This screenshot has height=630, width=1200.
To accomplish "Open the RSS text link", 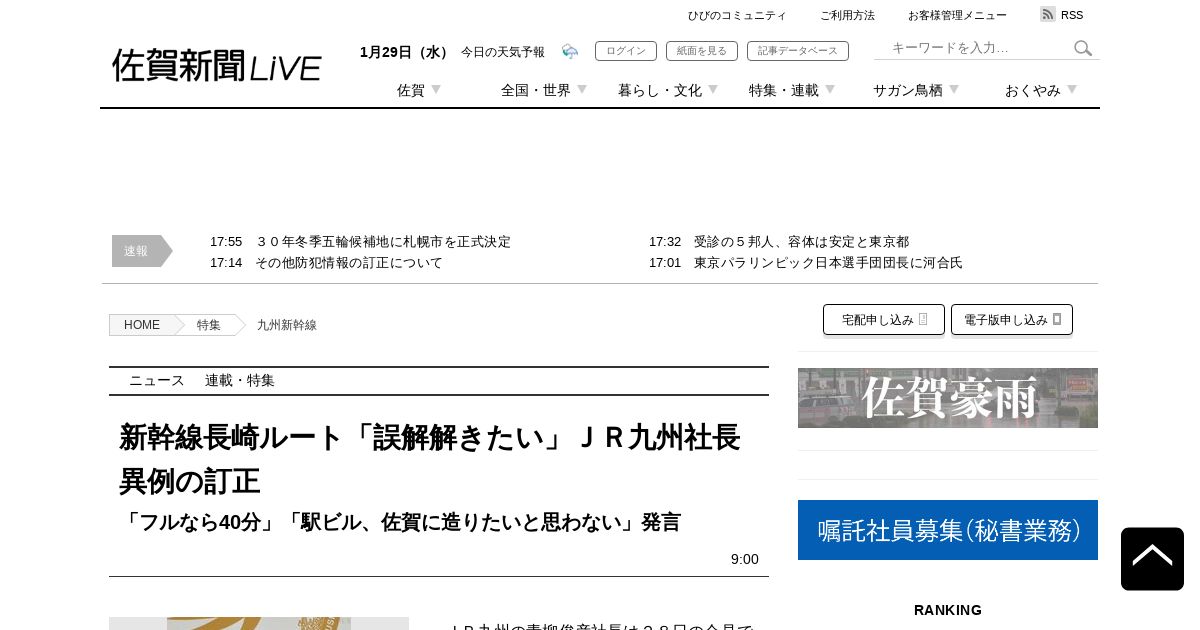I will click(1072, 15).
